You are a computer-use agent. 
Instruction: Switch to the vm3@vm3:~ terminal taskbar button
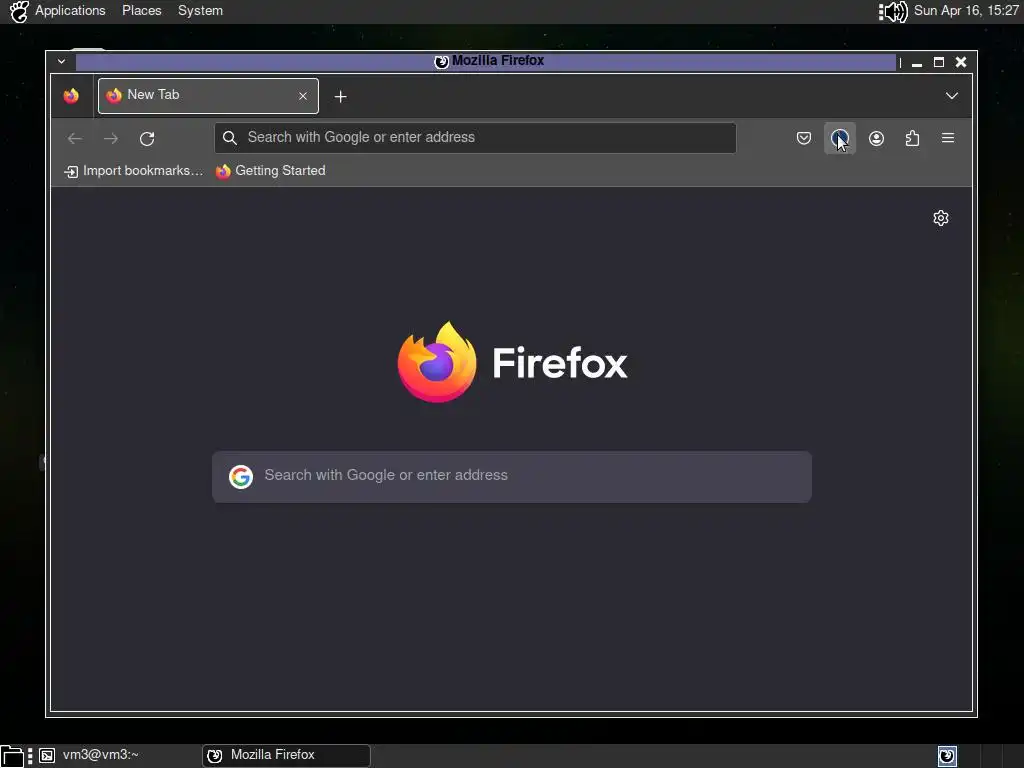[x=101, y=755]
